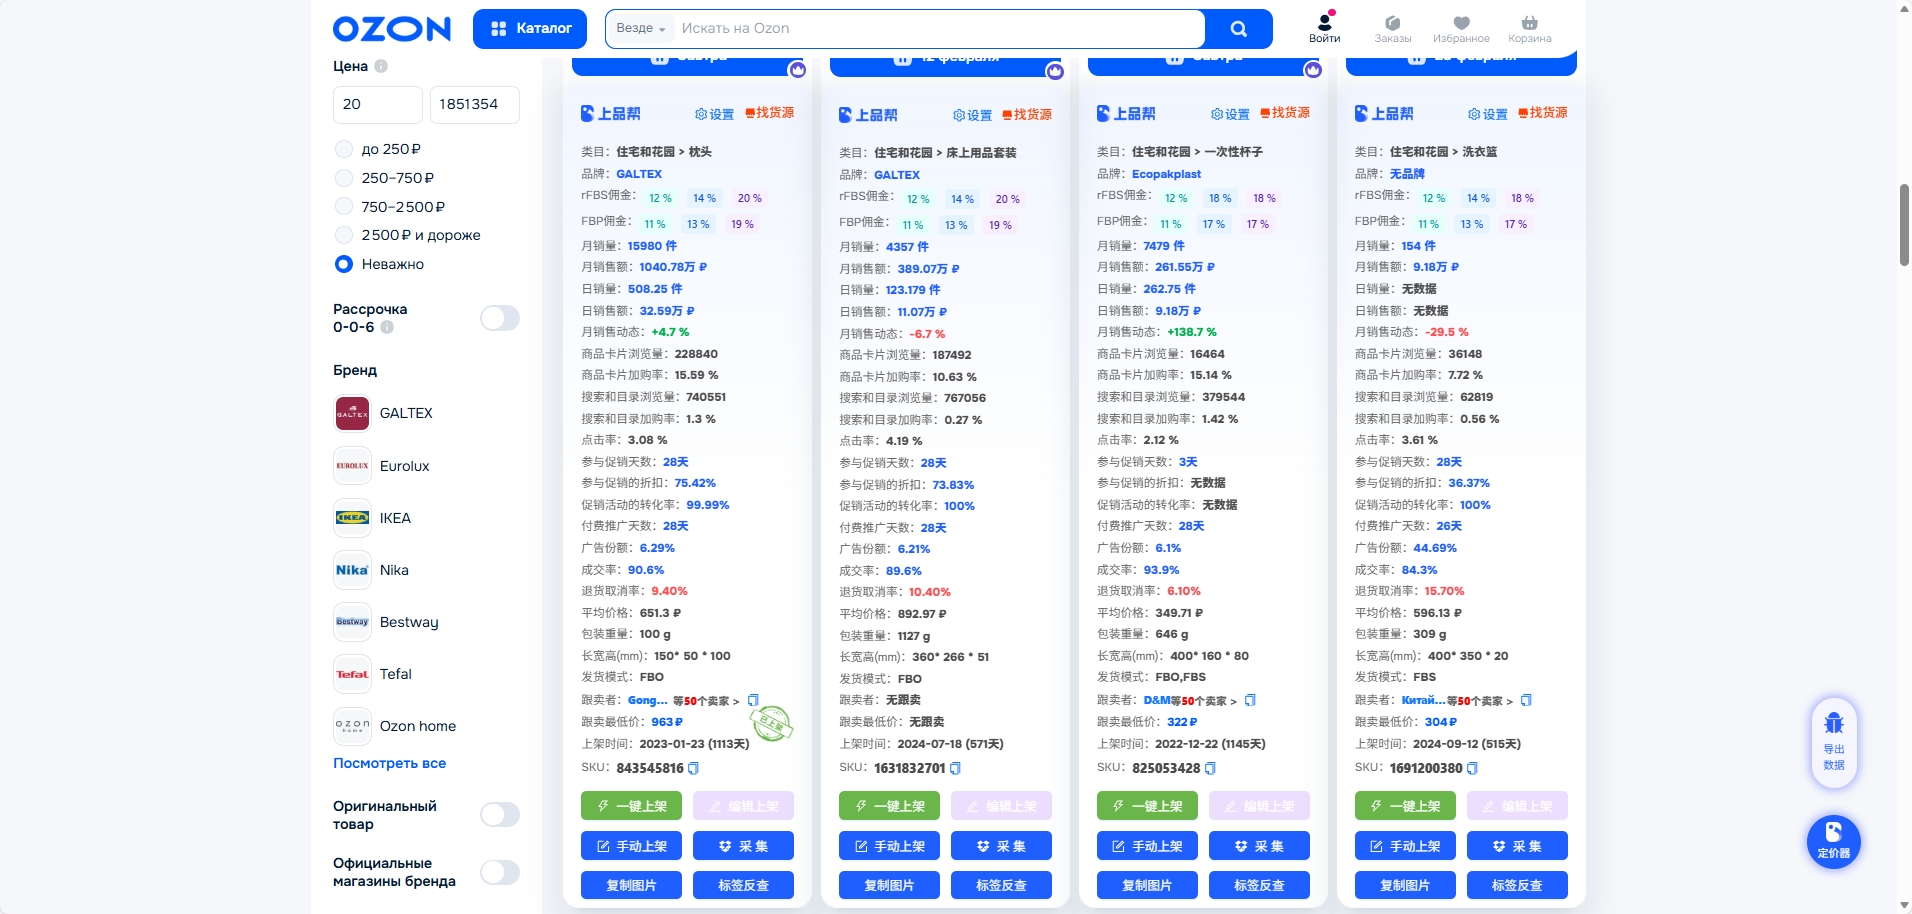1912x914 pixels.
Task: Enable the Оригинальный товар toggle
Action: tap(499, 815)
